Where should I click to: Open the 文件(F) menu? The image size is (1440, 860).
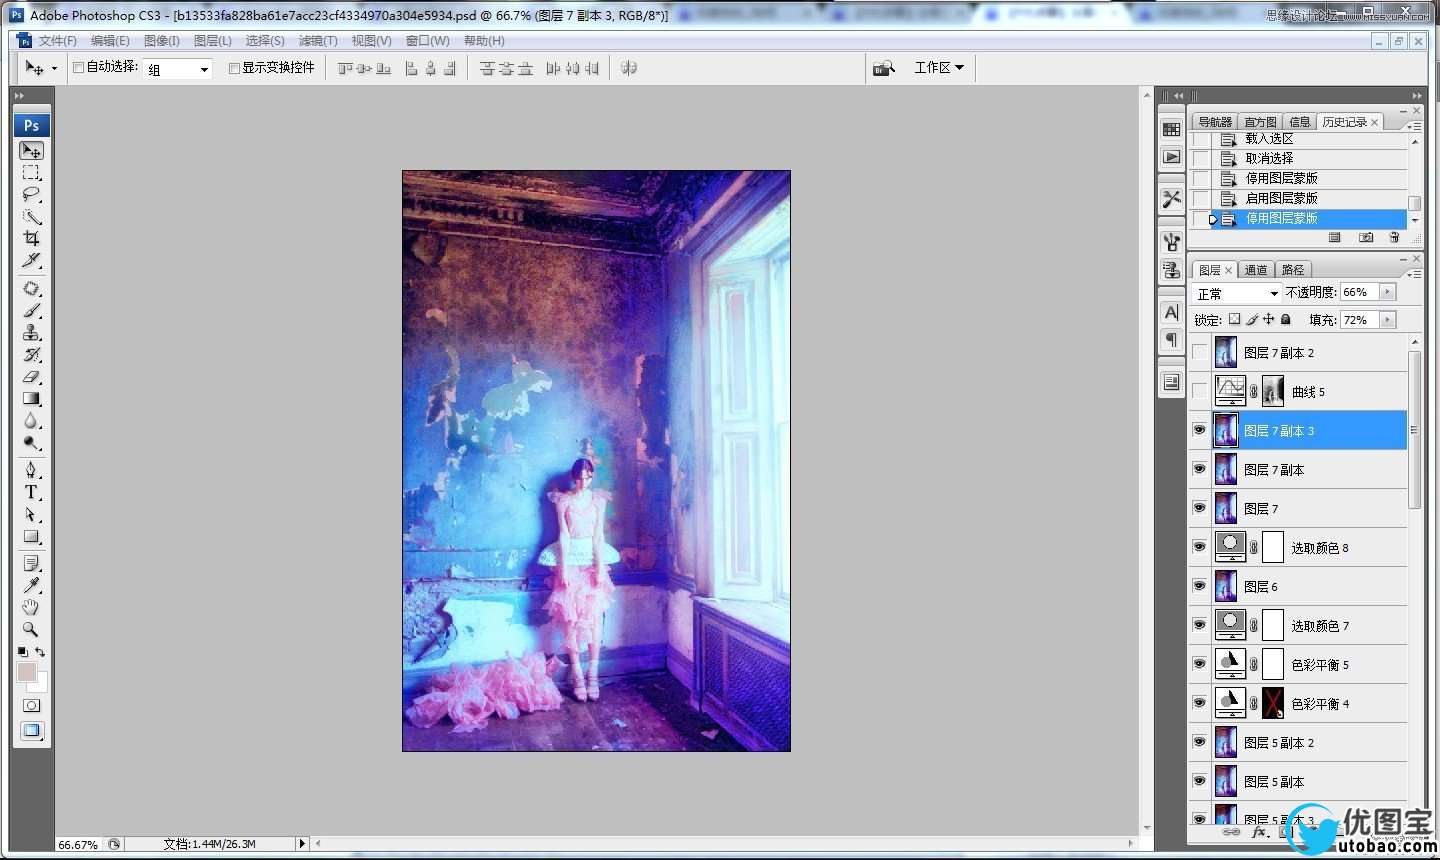[58, 41]
